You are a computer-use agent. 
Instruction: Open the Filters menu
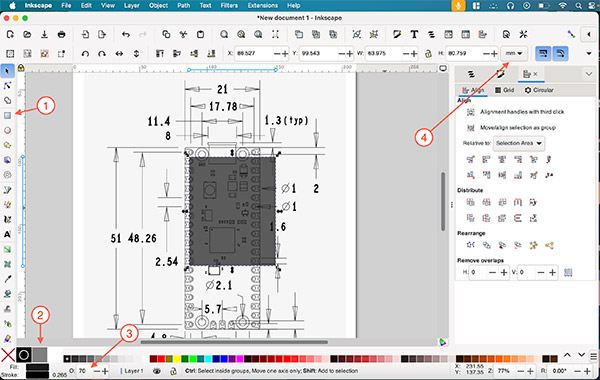tap(229, 5)
